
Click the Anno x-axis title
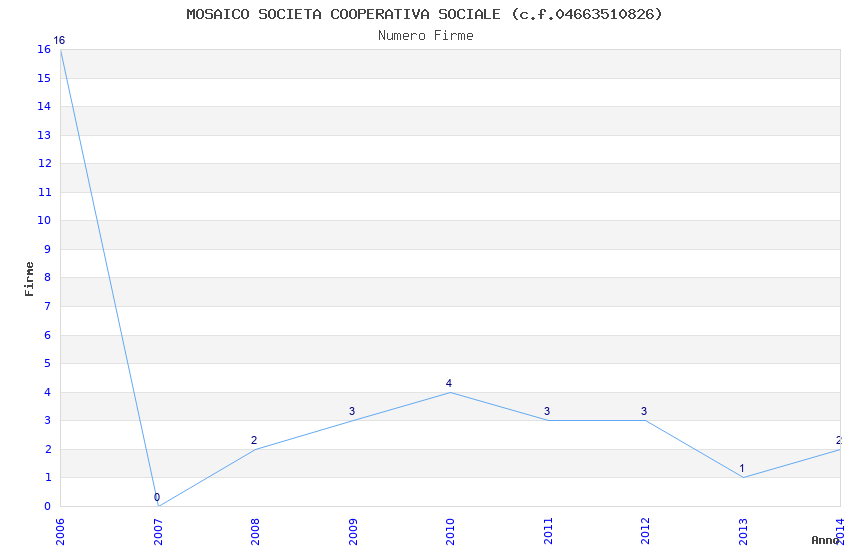(x=825, y=540)
